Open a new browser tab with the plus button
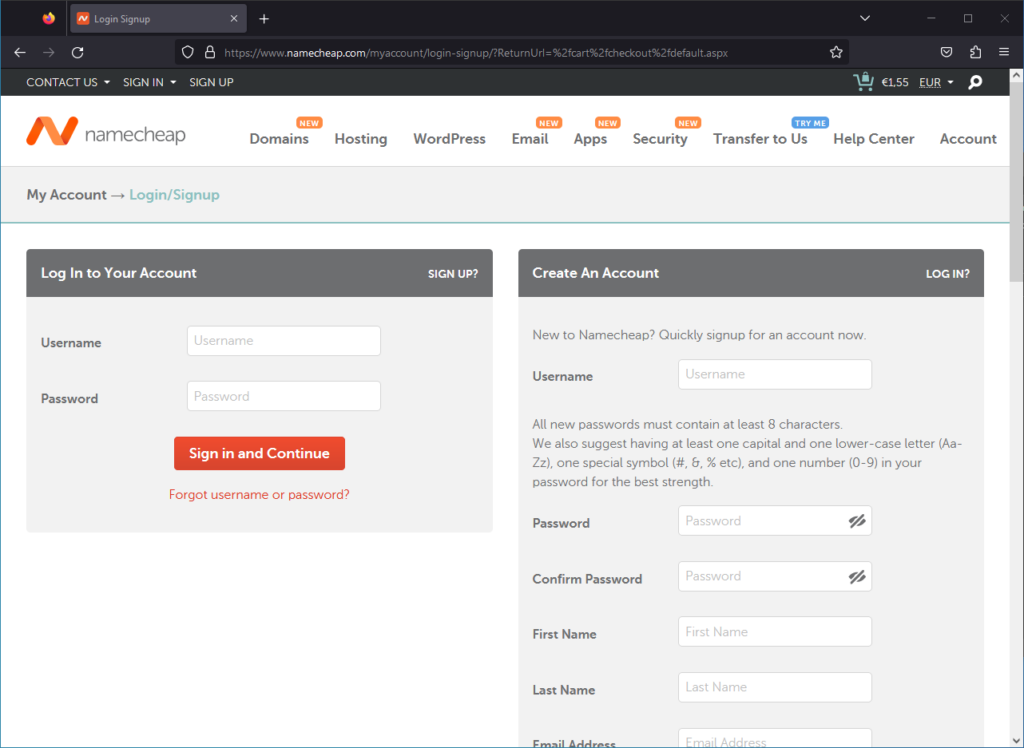Viewport: 1024px width, 748px height. (x=264, y=19)
